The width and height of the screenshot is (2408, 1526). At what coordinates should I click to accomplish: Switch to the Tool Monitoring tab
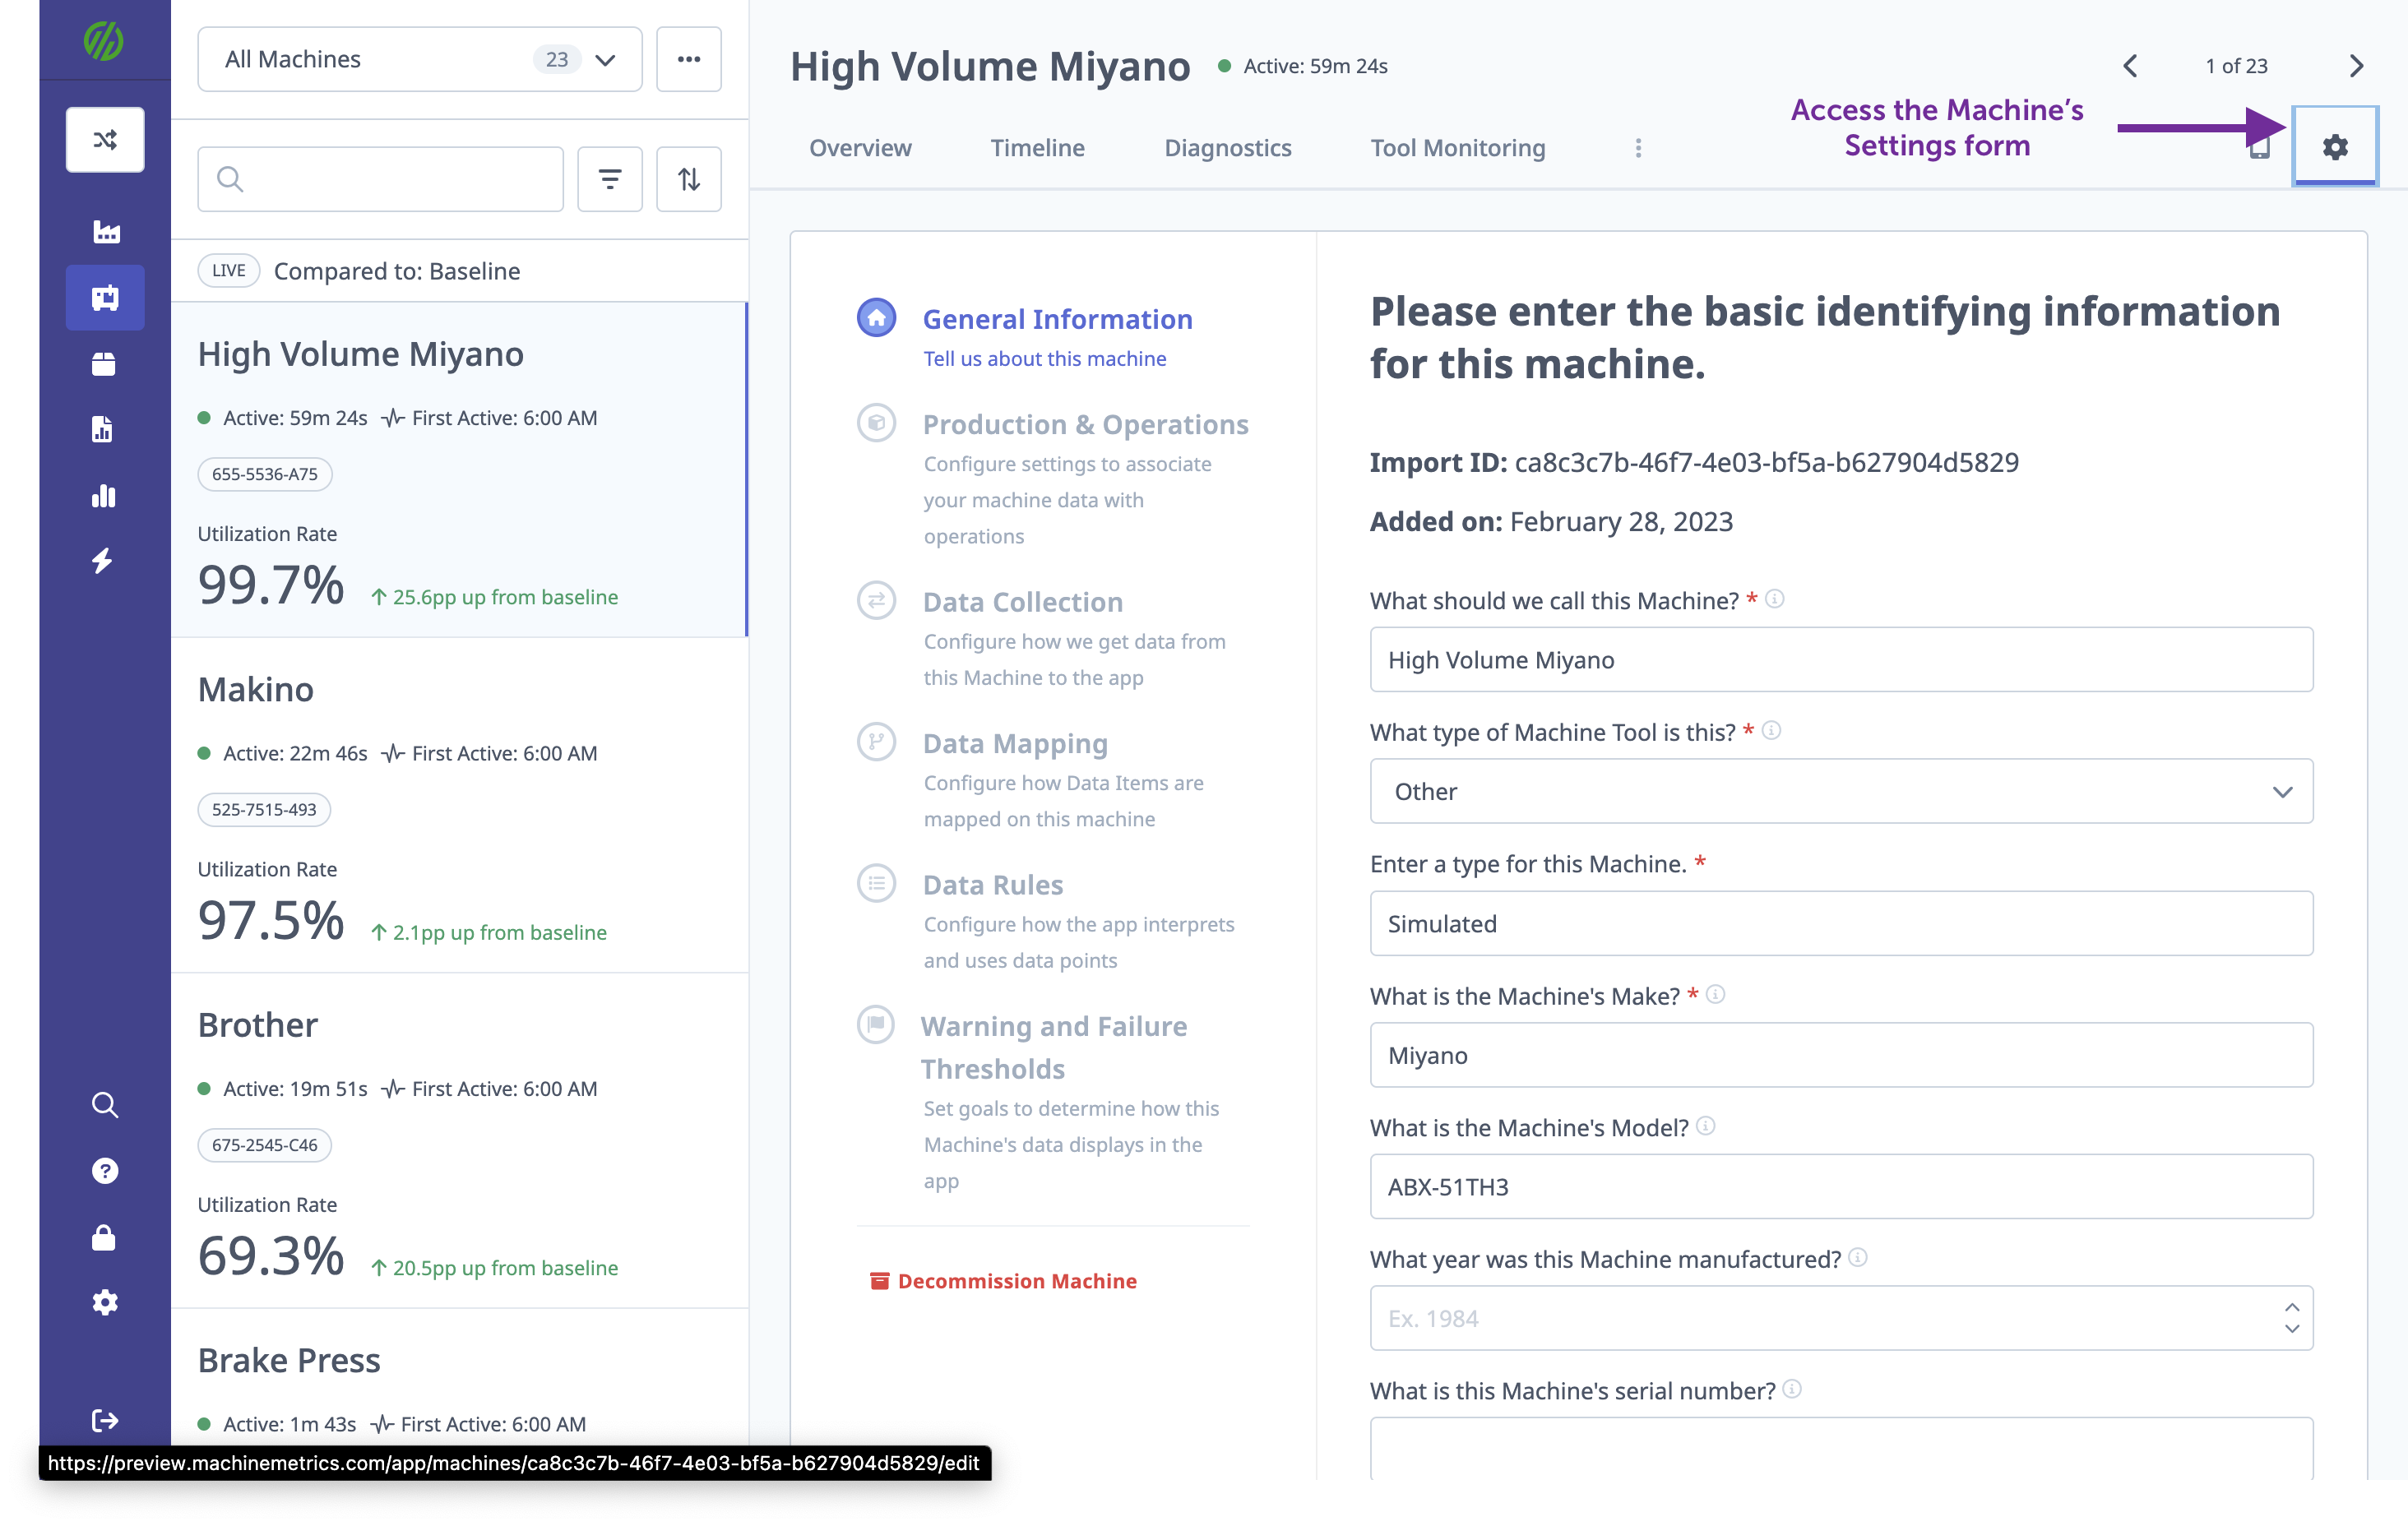tap(1457, 148)
